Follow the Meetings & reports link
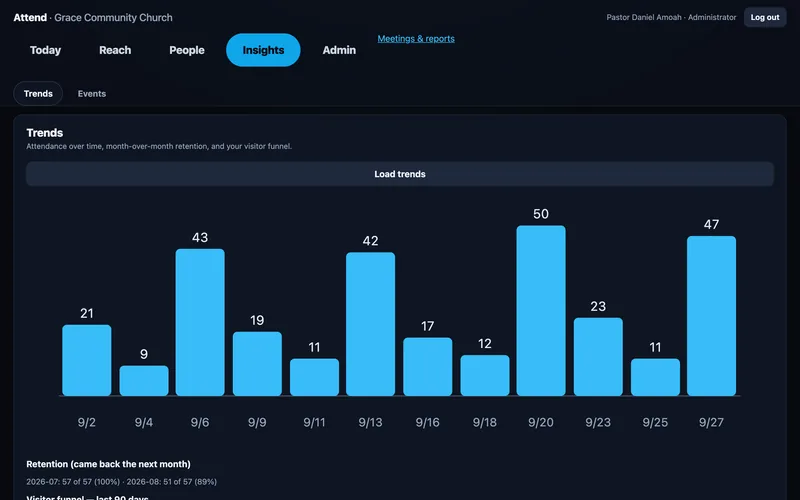The width and height of the screenshot is (800, 500). pos(416,39)
